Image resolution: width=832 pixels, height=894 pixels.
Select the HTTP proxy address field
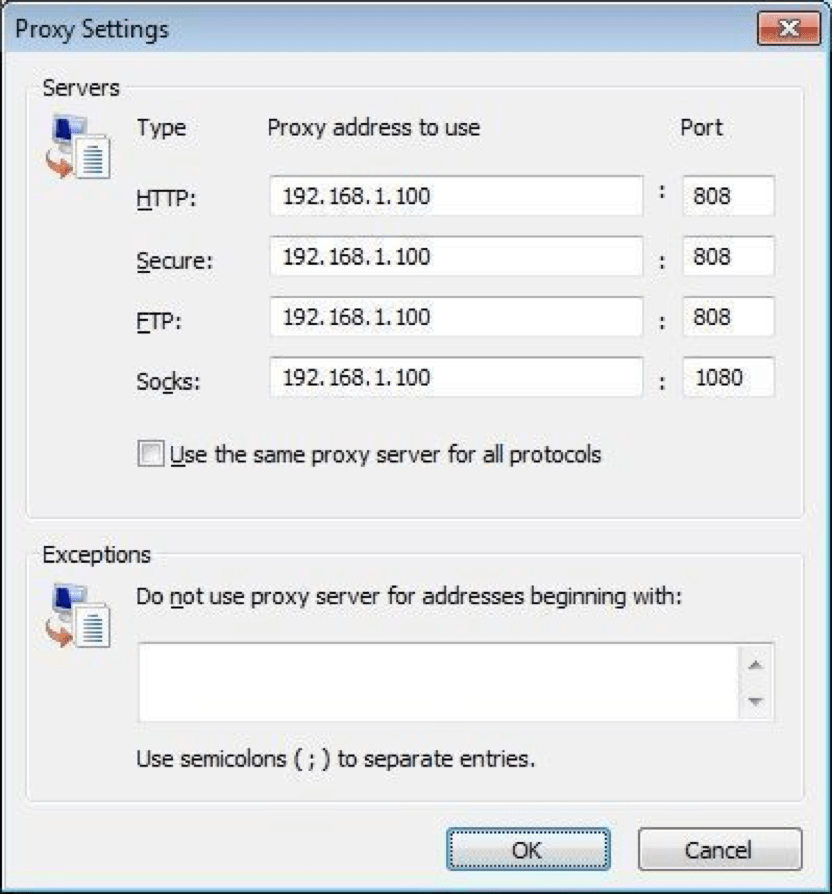pyautogui.click(x=455, y=196)
